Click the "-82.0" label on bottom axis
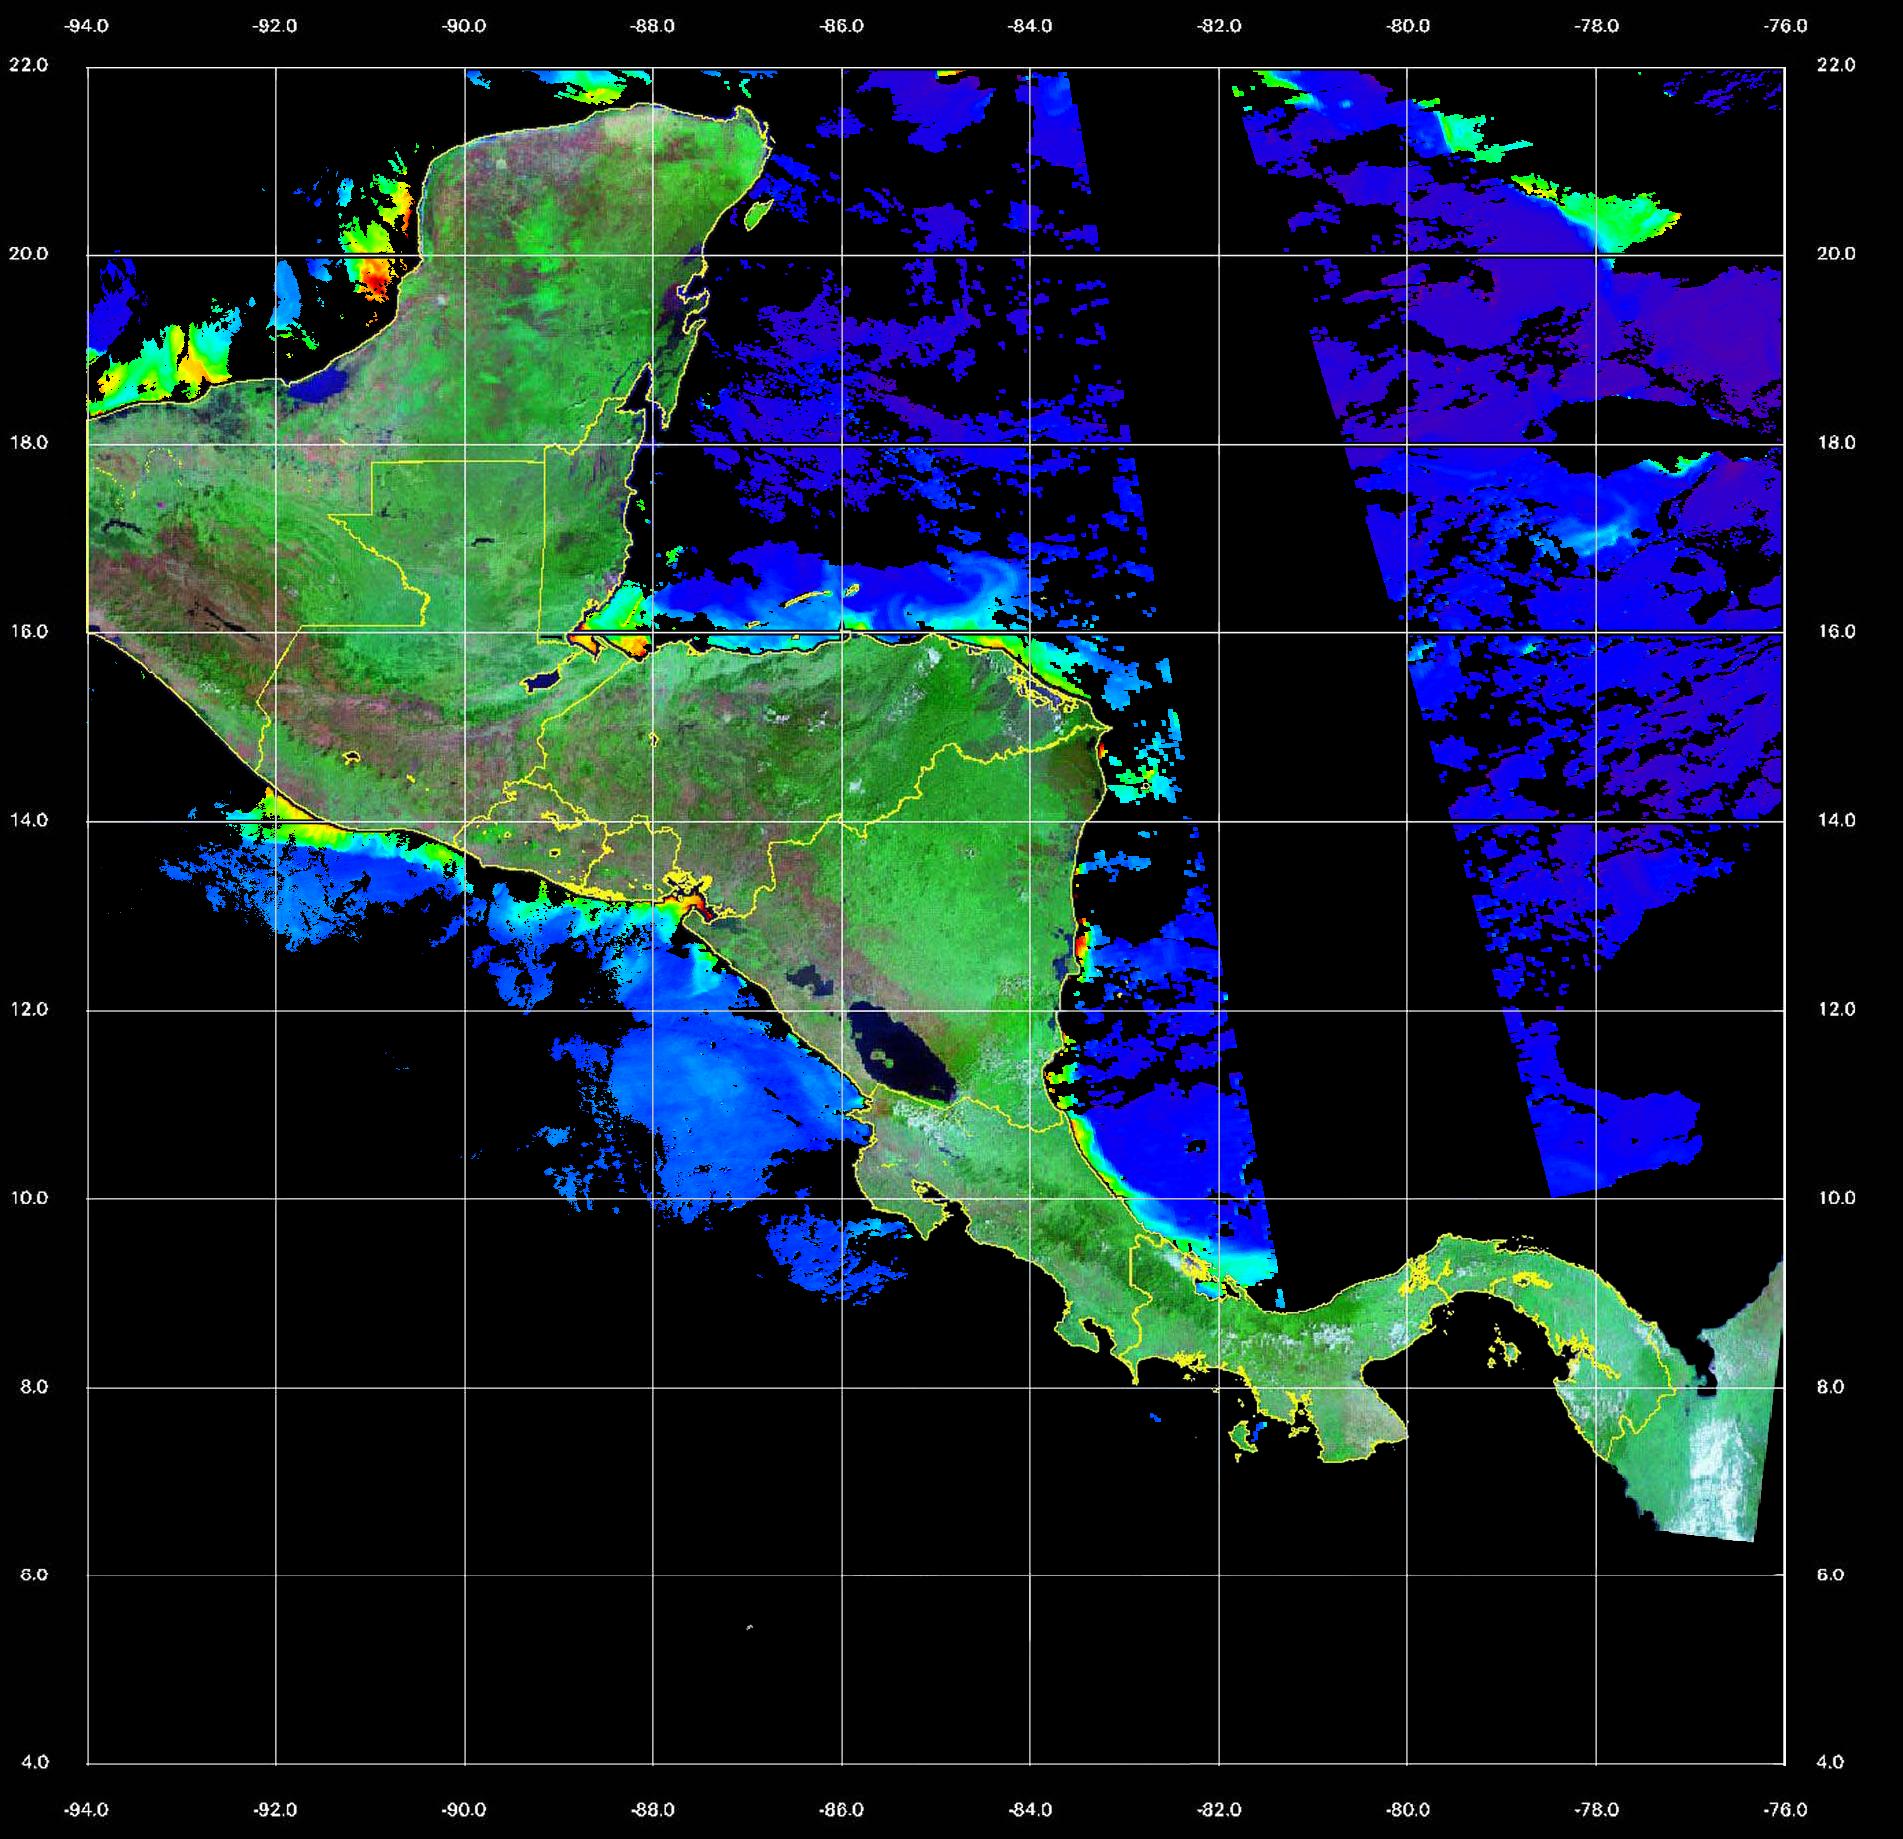The height and width of the screenshot is (1839, 1903). click(1219, 1809)
